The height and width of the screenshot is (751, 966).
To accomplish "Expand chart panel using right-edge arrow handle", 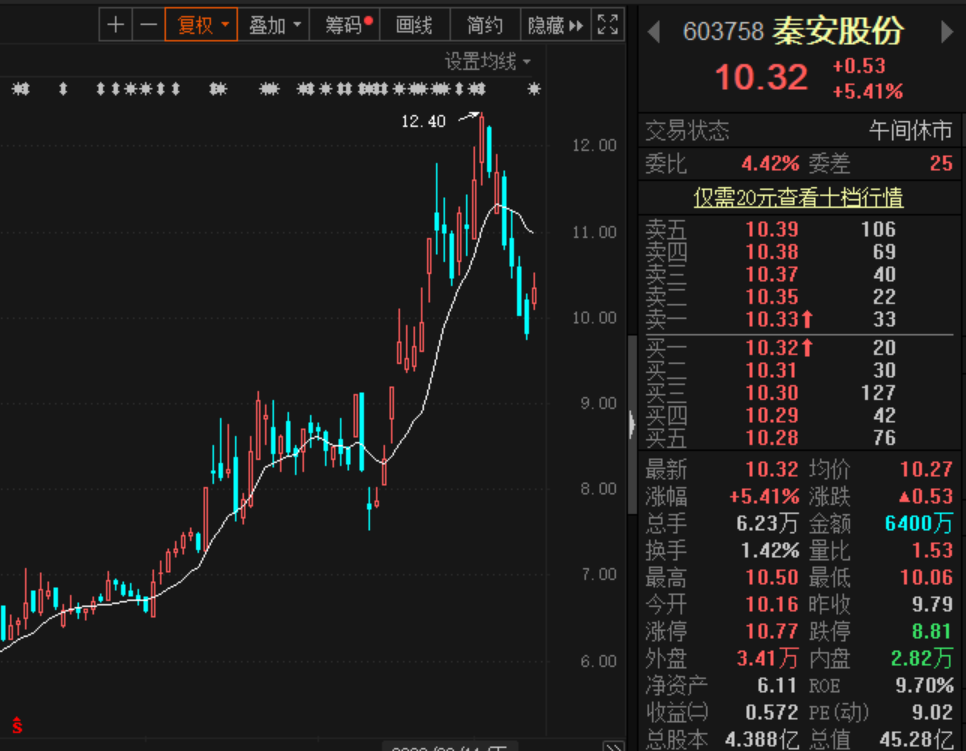I will pos(633,425).
